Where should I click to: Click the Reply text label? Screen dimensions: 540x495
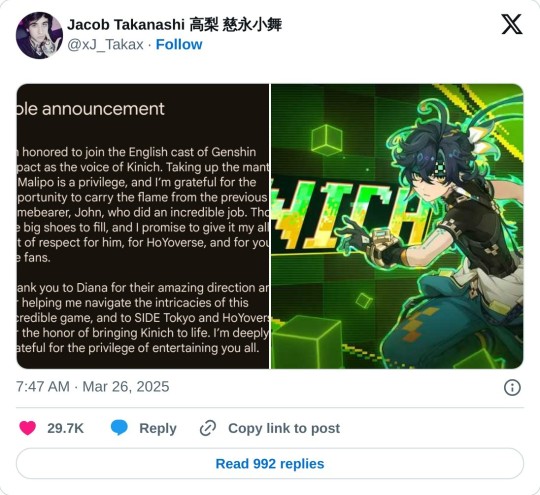tap(158, 428)
